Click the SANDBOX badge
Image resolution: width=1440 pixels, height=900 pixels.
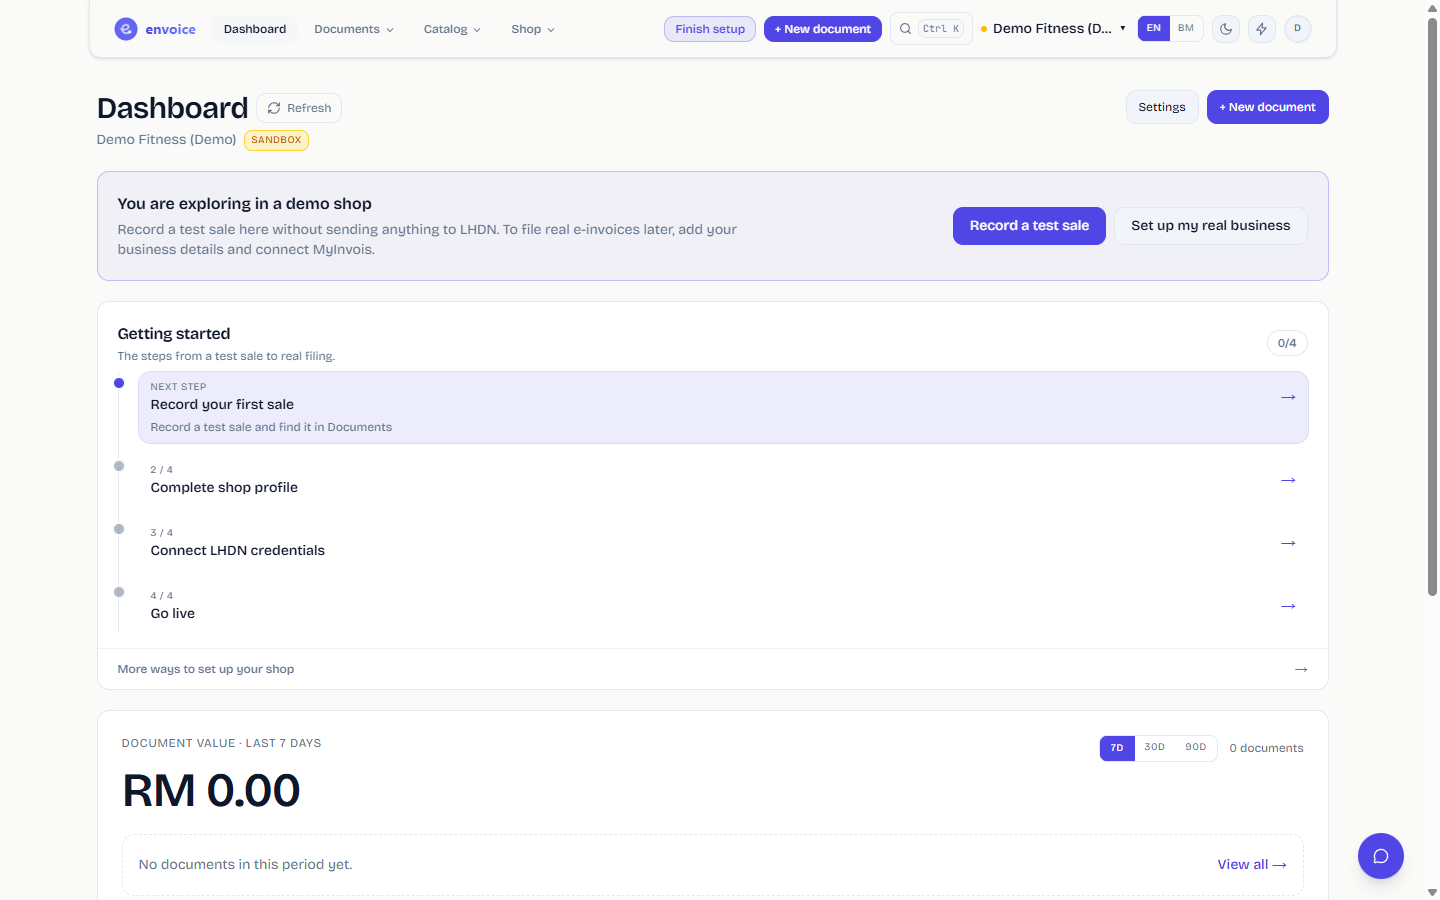click(276, 140)
